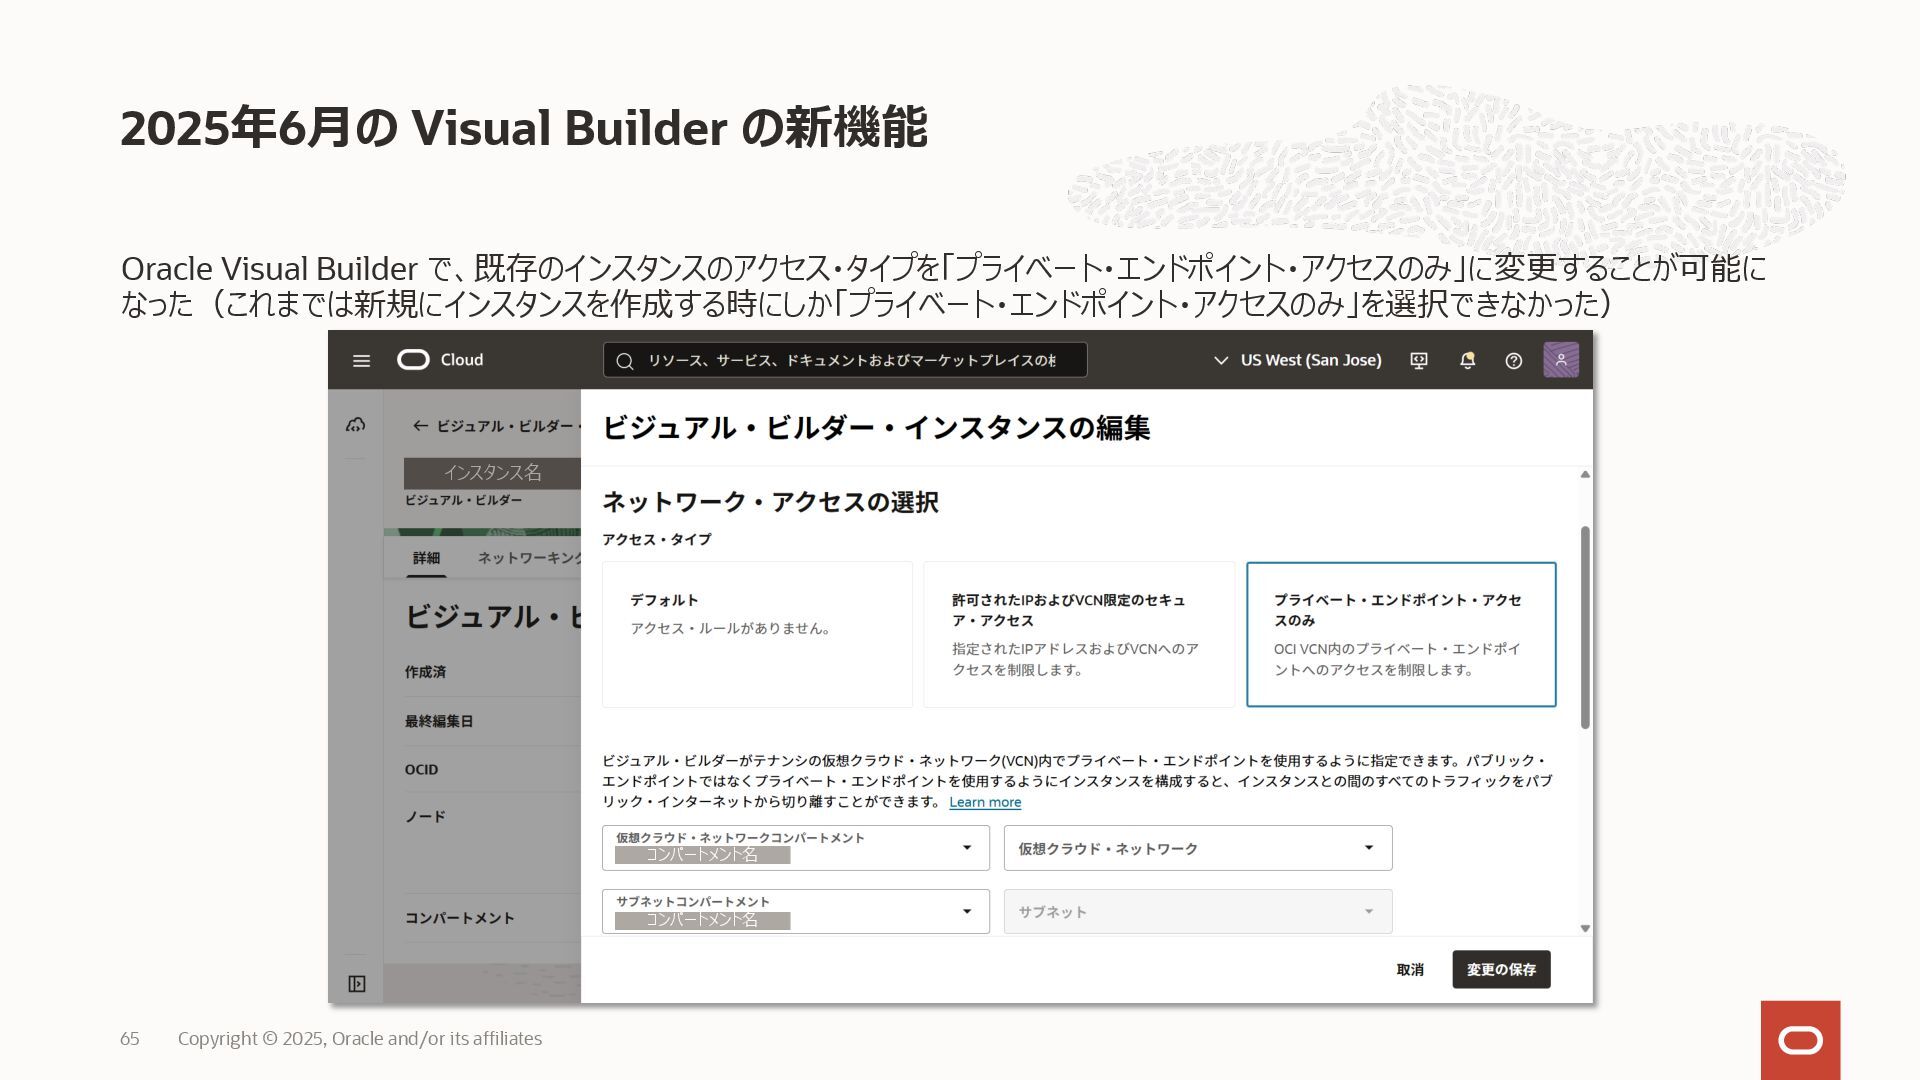Viewport: 1920px width, 1080px height.
Task: Open the US West (San Jose) region dropdown
Action: click(x=1297, y=360)
